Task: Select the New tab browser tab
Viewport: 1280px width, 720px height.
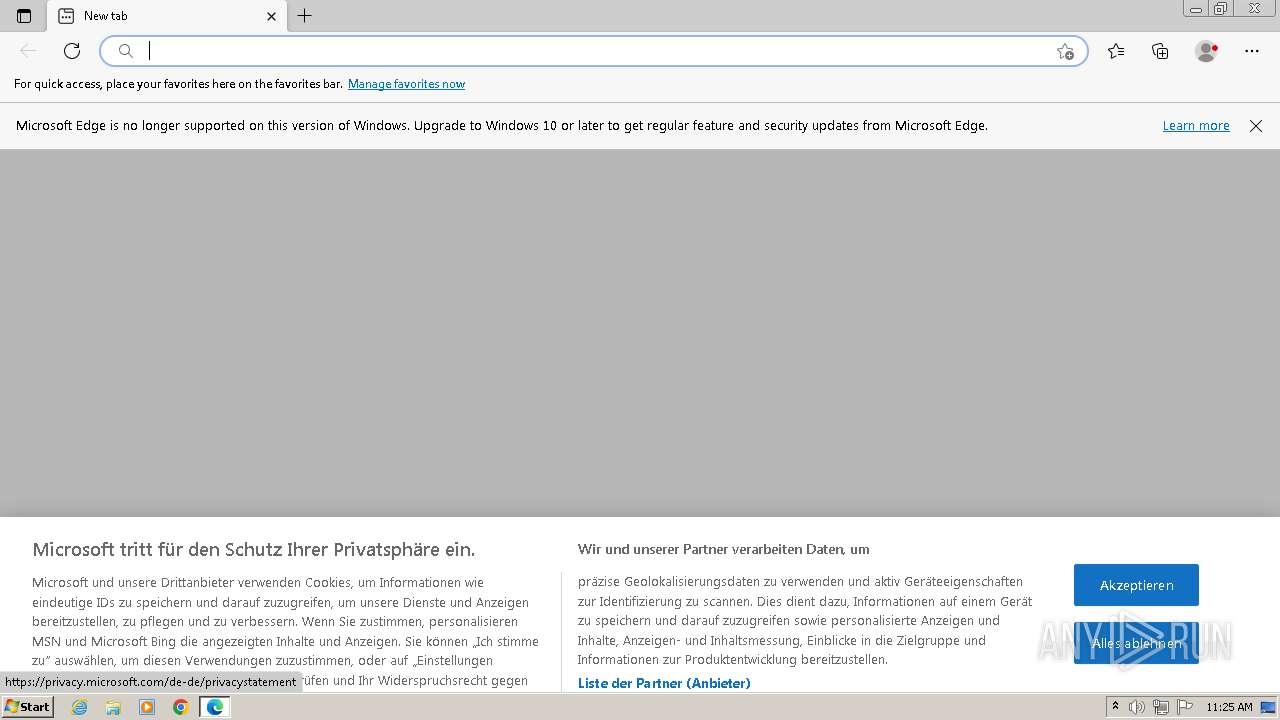Action: pyautogui.click(x=167, y=16)
